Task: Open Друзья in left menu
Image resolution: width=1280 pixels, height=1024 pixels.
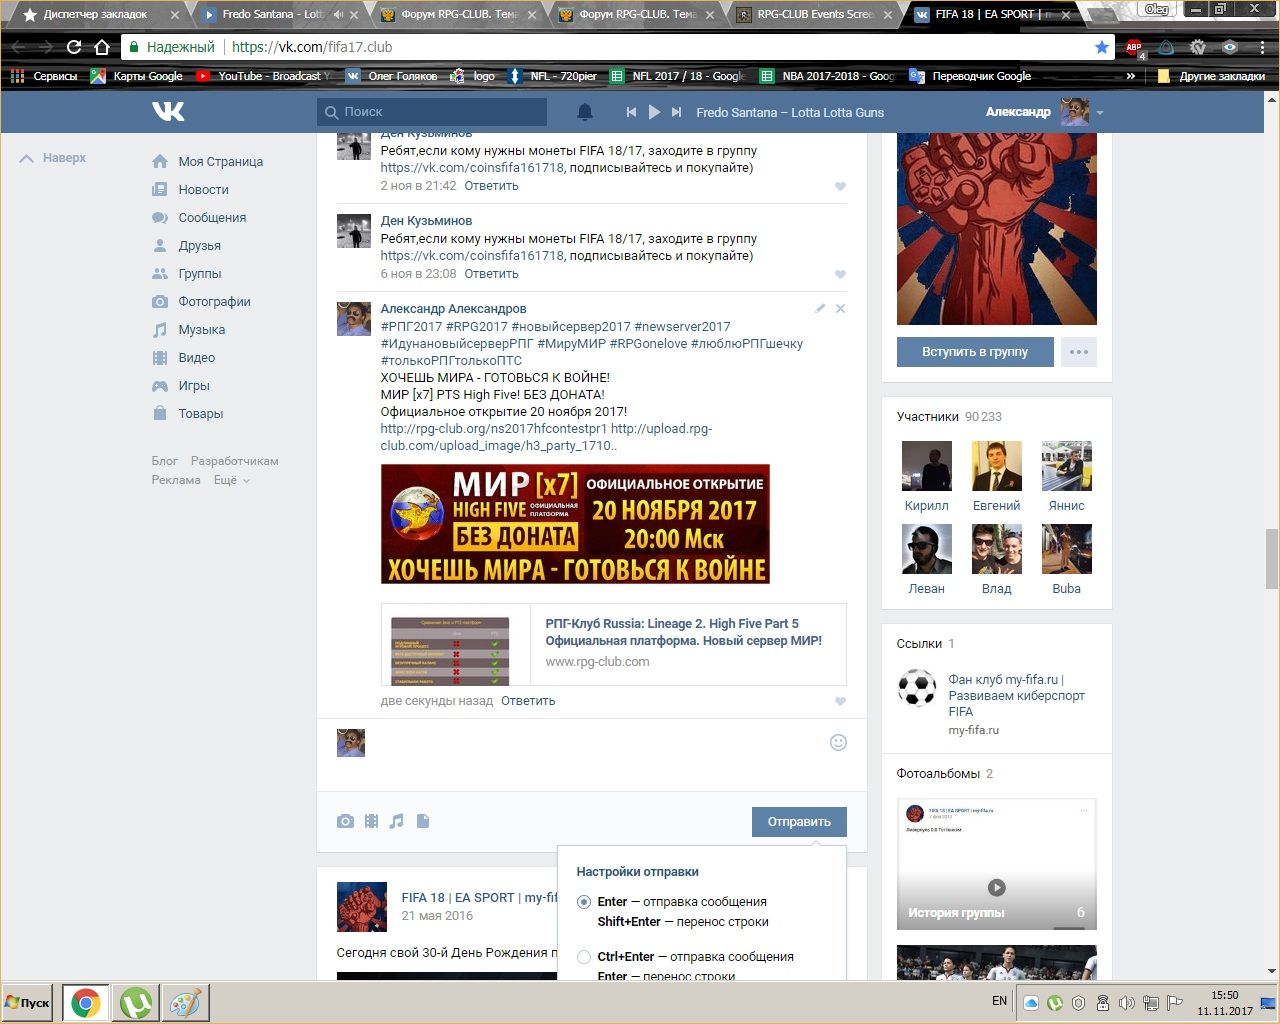Action: pyautogui.click(x=199, y=245)
